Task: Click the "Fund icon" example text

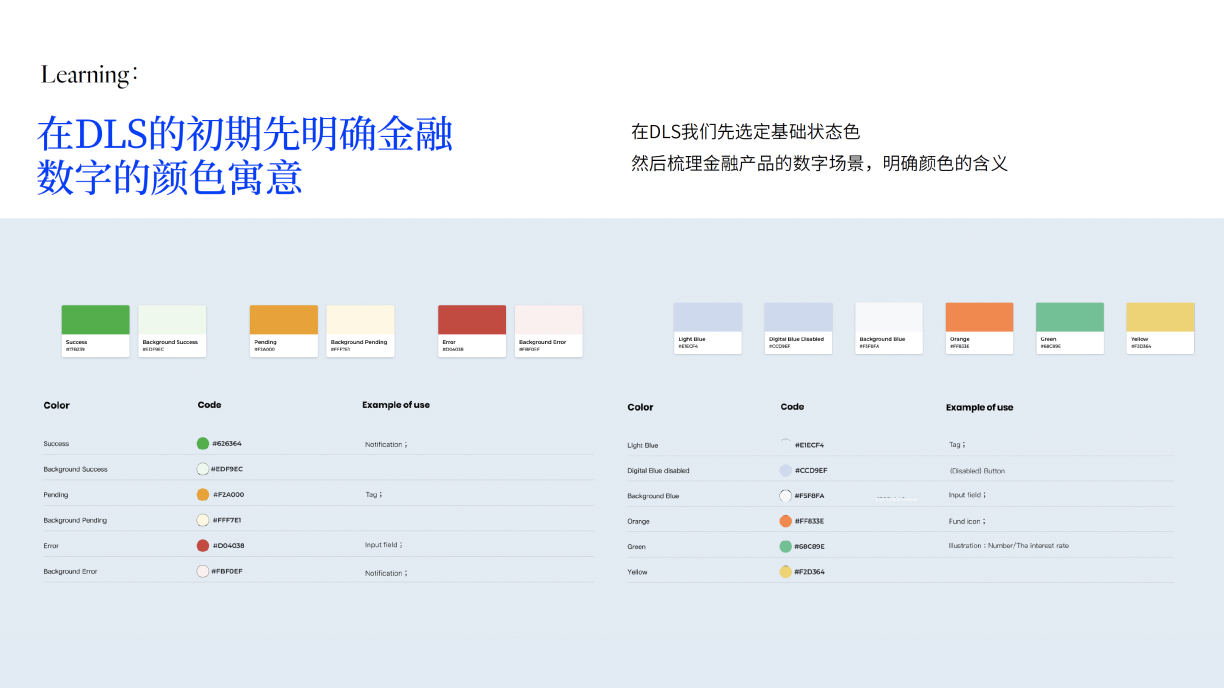Action: click(x=966, y=521)
